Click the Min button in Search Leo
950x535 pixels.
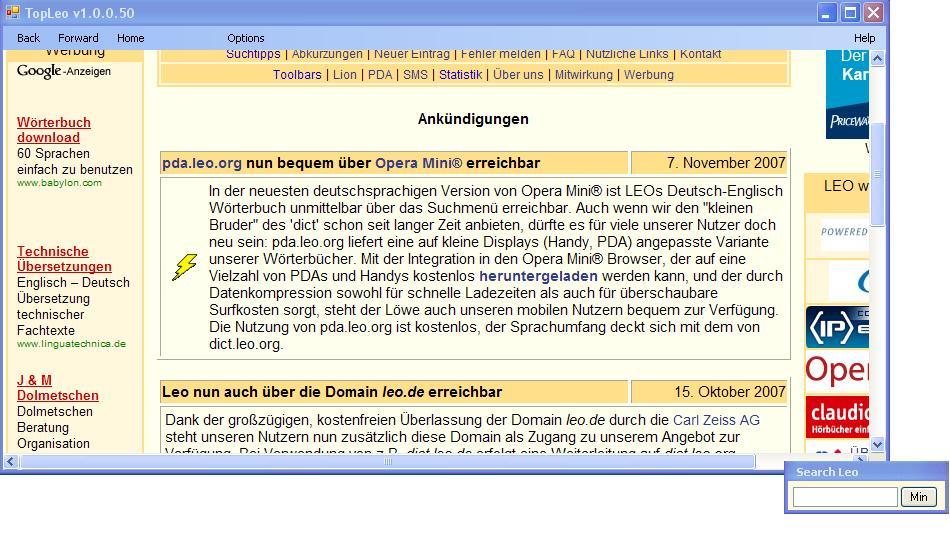(918, 497)
